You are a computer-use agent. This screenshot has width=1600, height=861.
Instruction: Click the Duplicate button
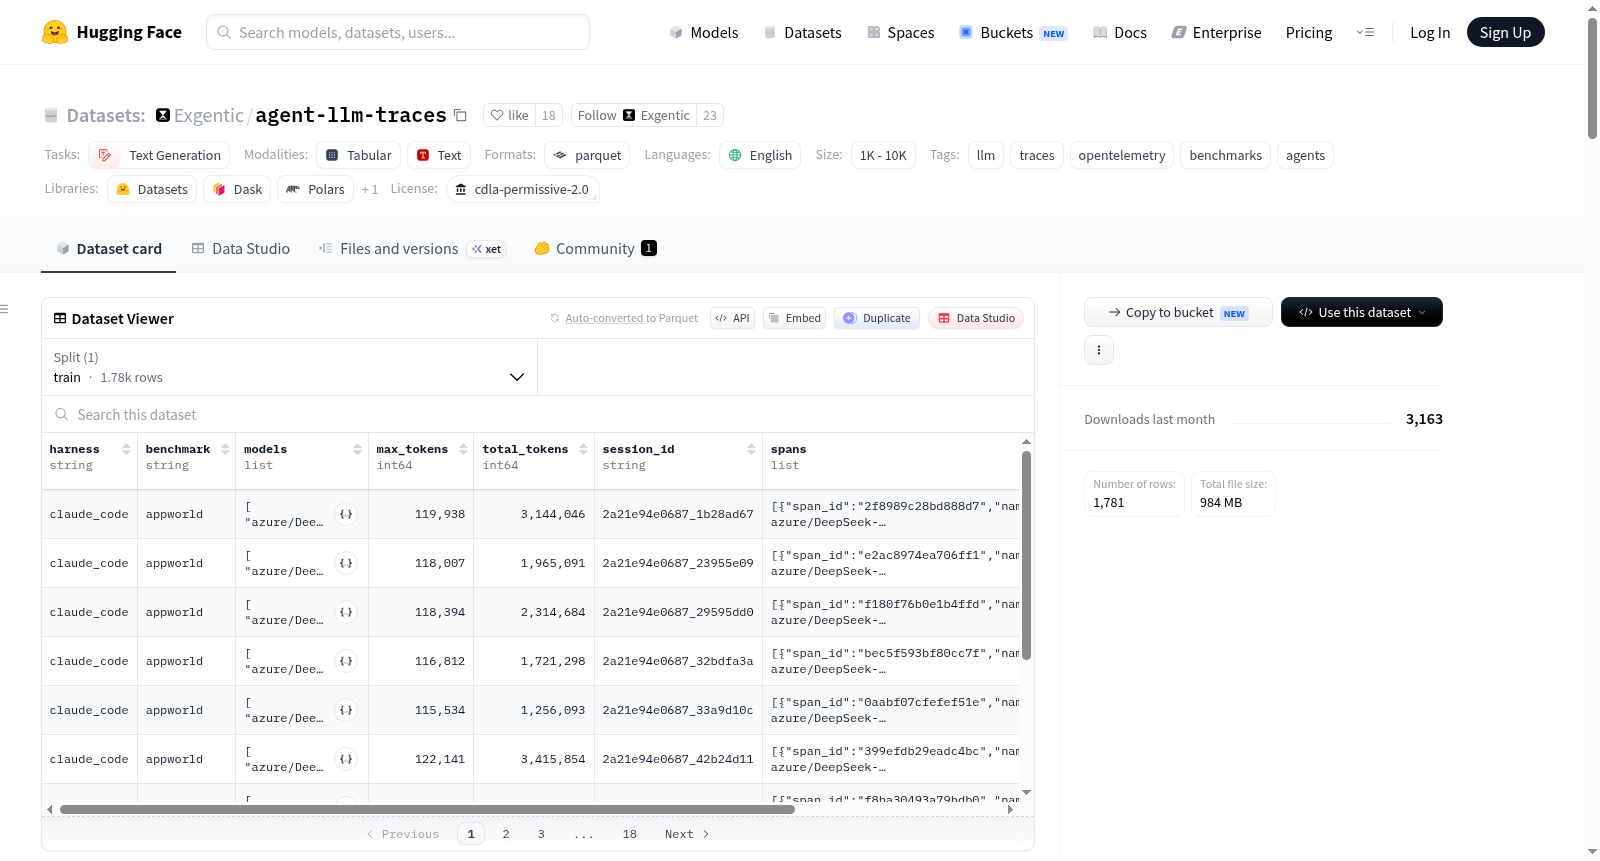[876, 318]
